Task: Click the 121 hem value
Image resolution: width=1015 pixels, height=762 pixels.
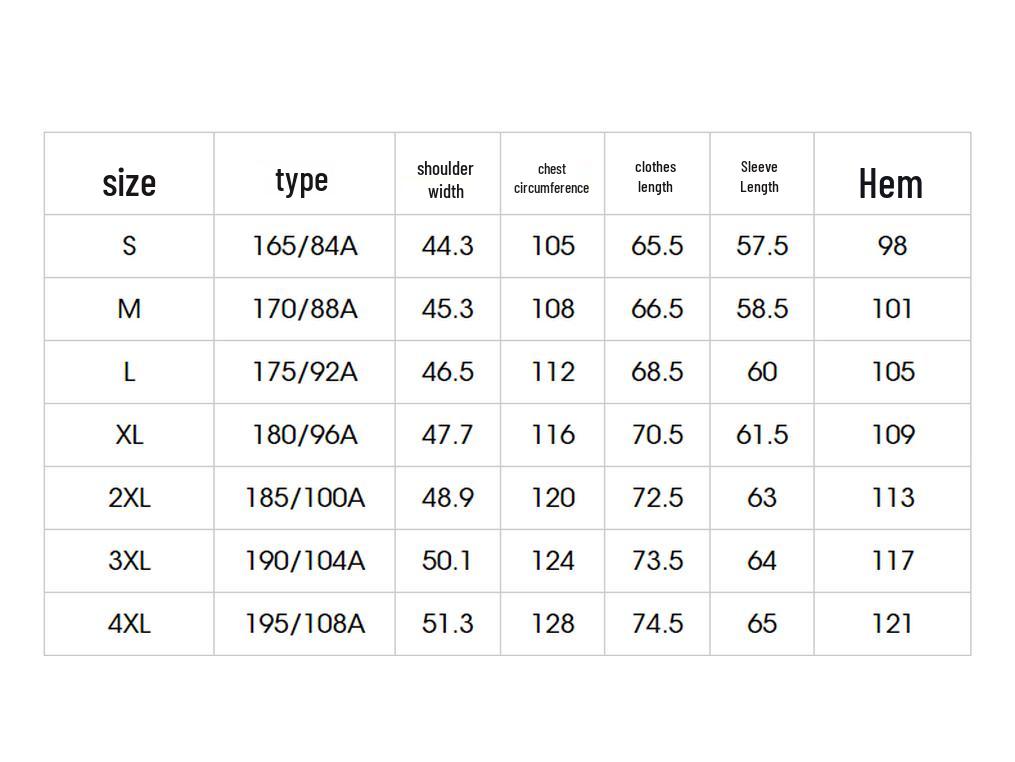Action: coord(892,624)
